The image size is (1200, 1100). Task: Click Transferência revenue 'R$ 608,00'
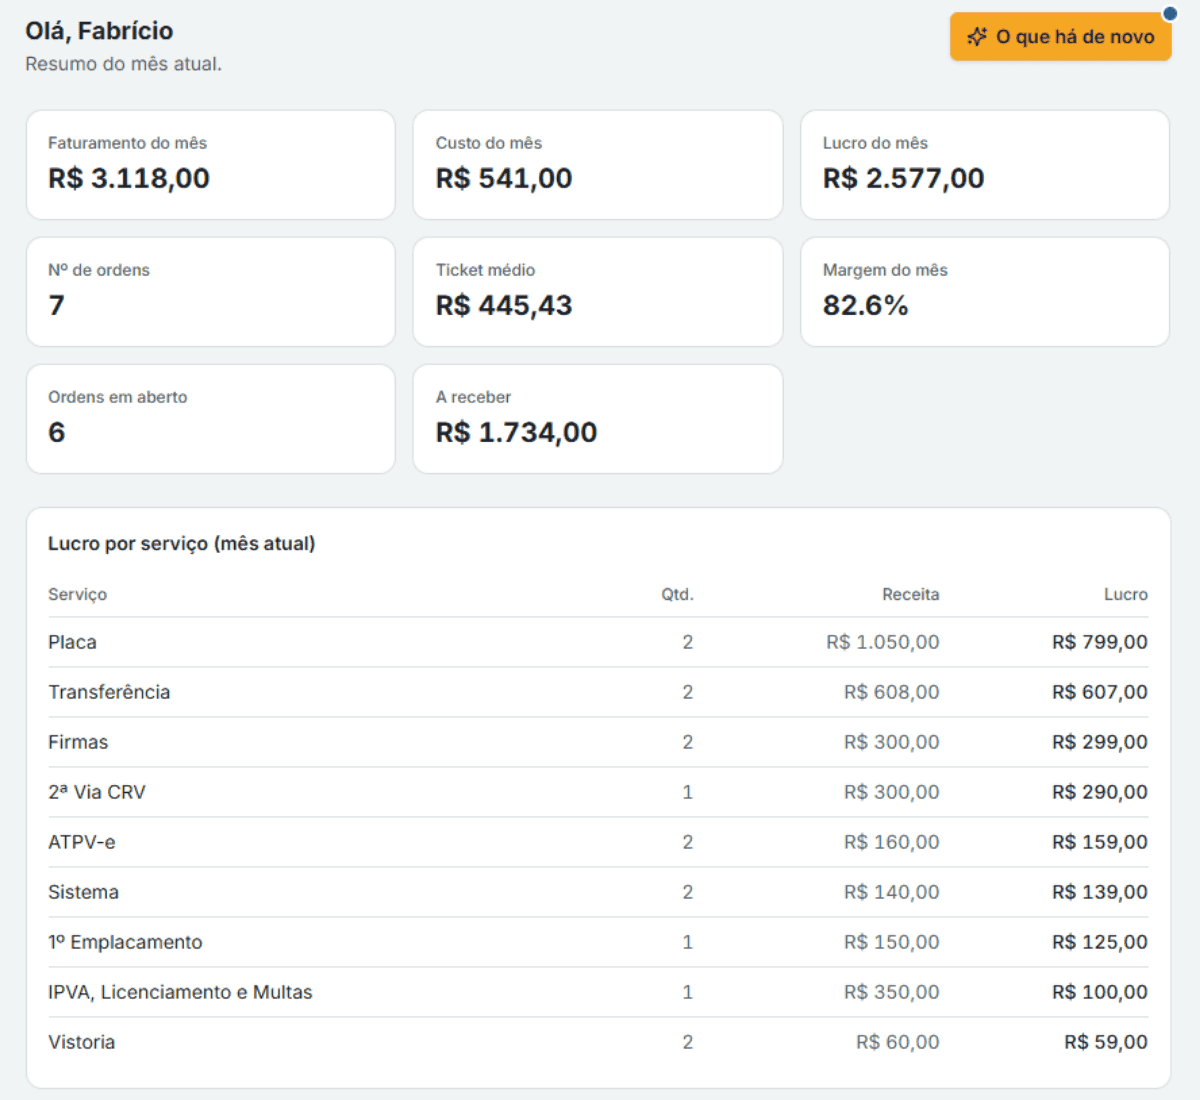click(x=892, y=692)
